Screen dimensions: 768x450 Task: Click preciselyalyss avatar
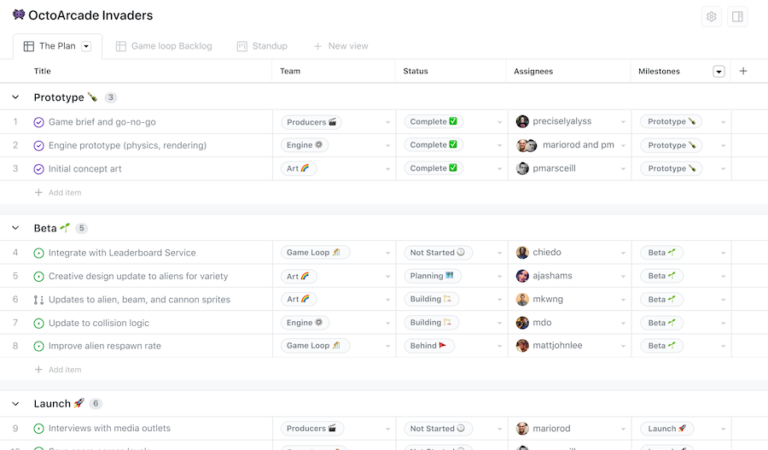(522, 121)
